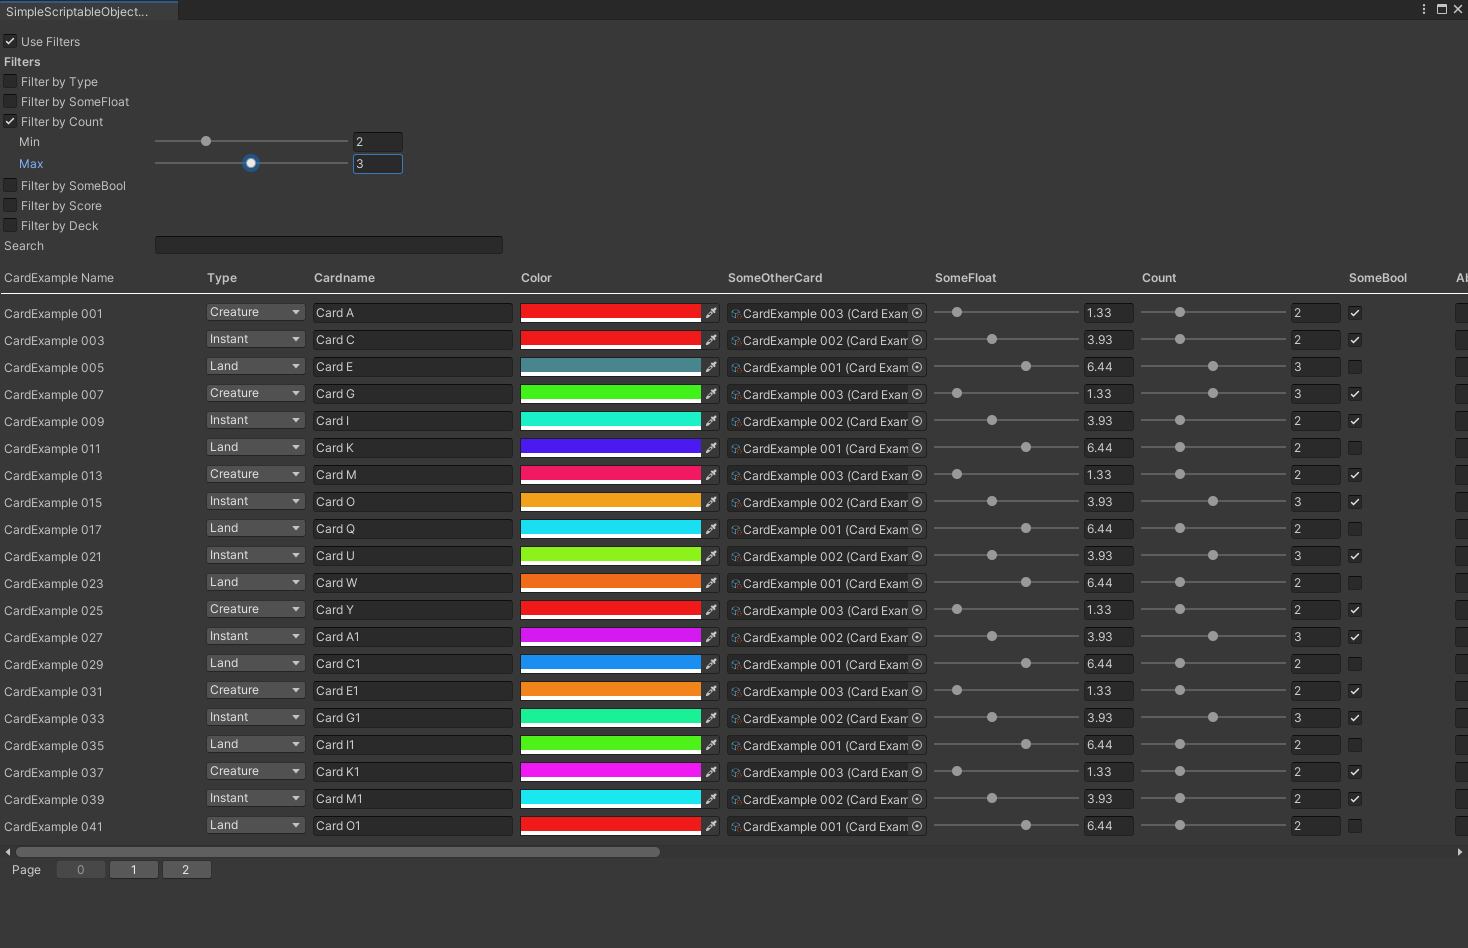Open object picker in the CardExample 035 row

coord(917,745)
